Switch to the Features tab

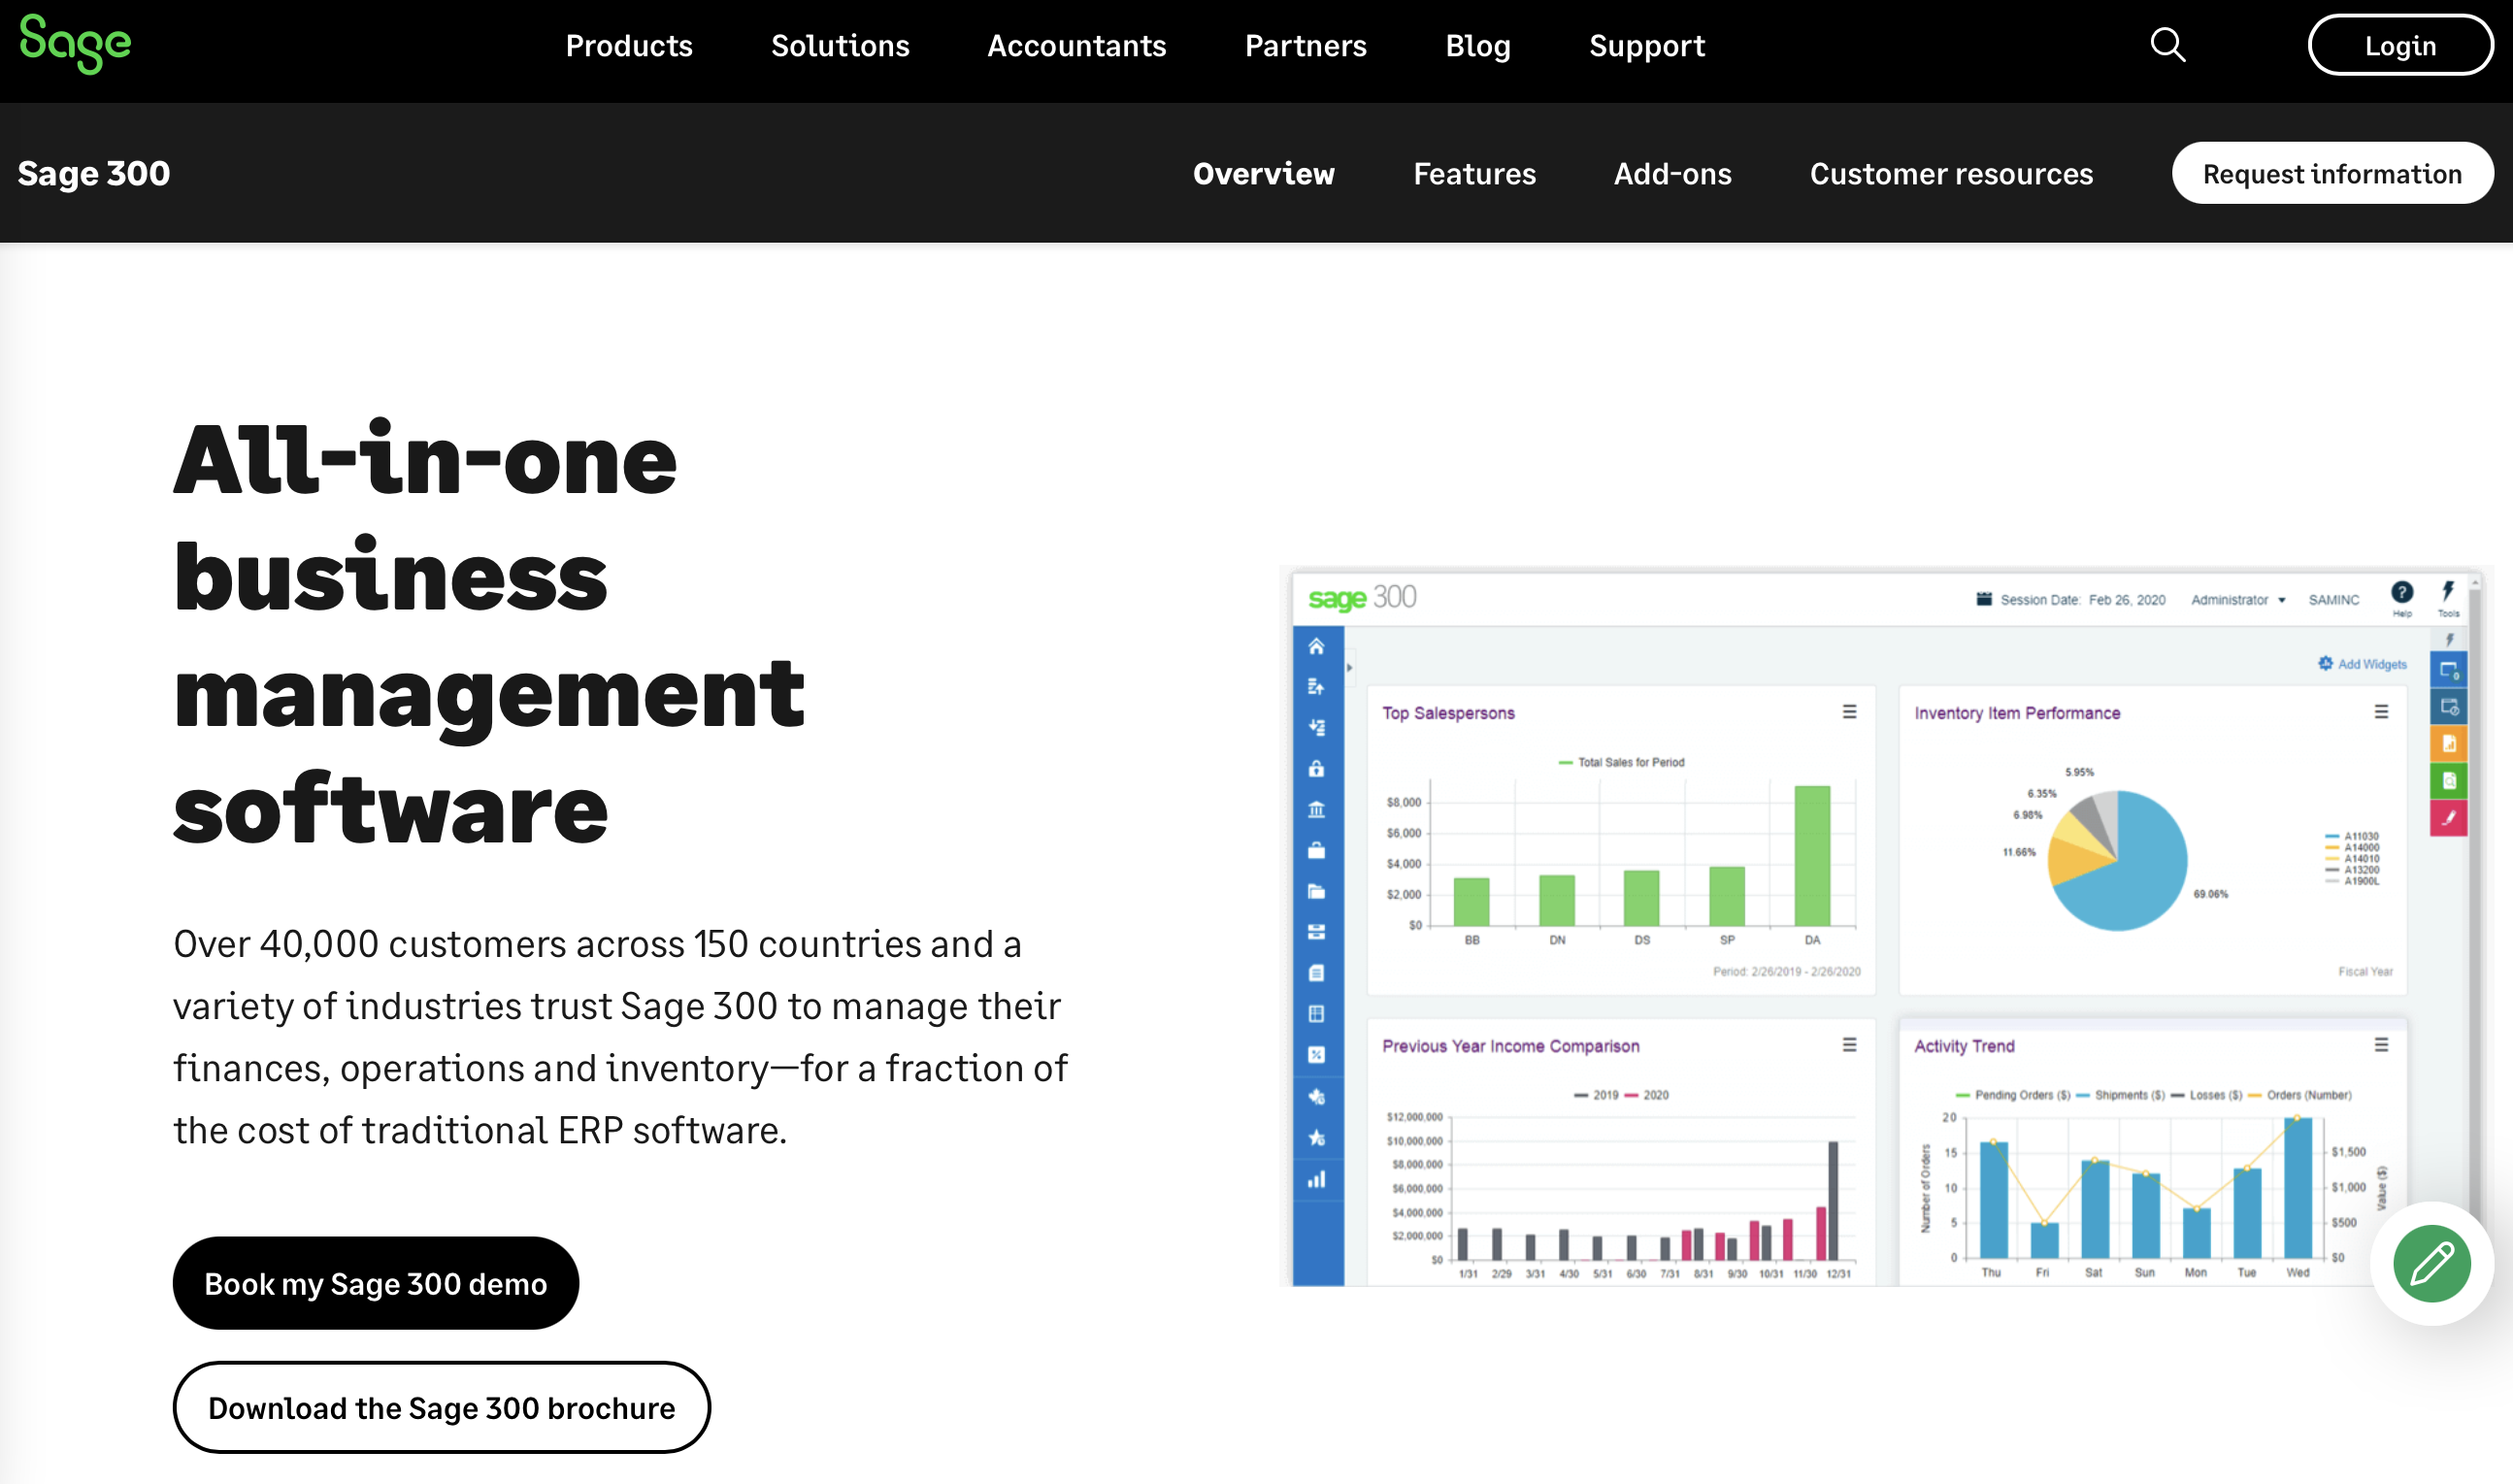1474,173
